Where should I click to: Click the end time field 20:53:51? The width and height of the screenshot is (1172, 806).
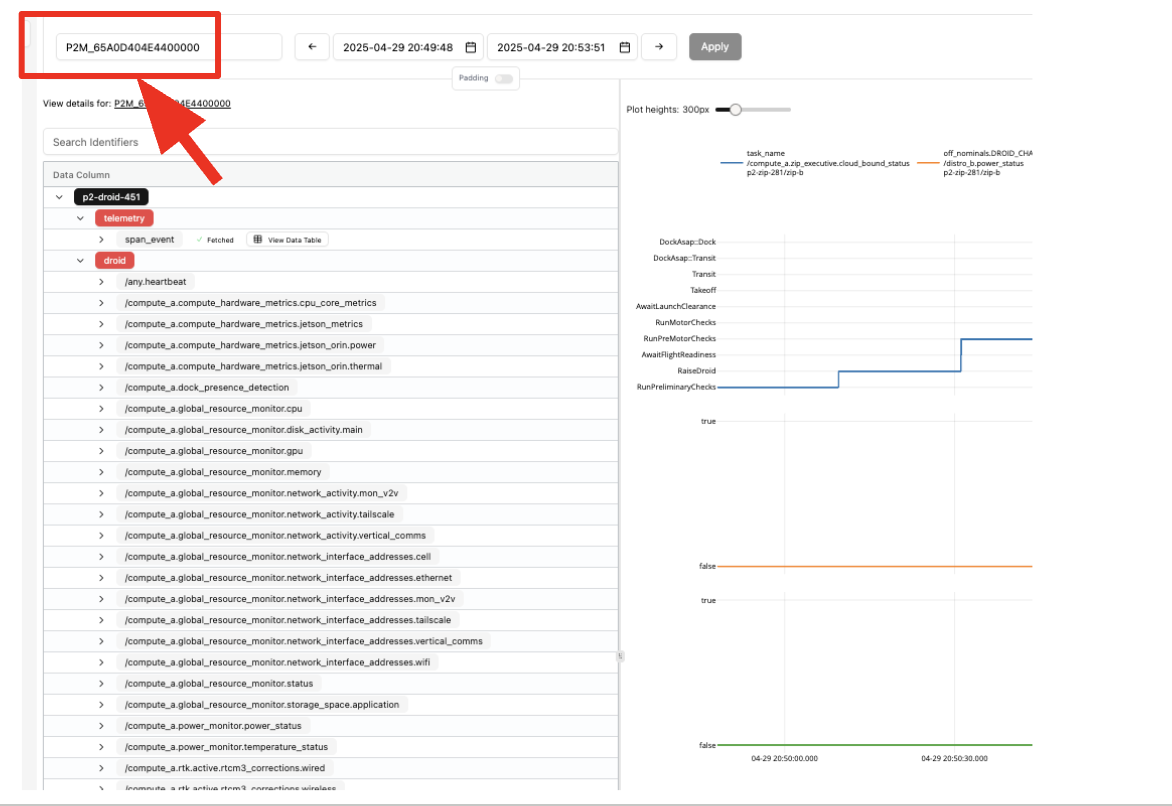click(562, 47)
